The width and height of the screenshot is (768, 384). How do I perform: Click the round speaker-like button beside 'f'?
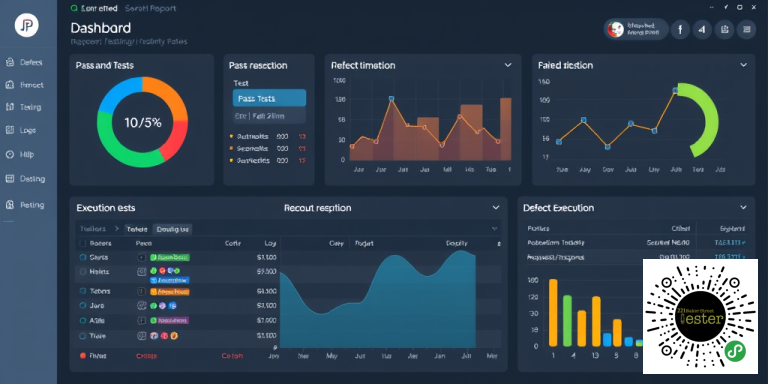[x=702, y=29]
